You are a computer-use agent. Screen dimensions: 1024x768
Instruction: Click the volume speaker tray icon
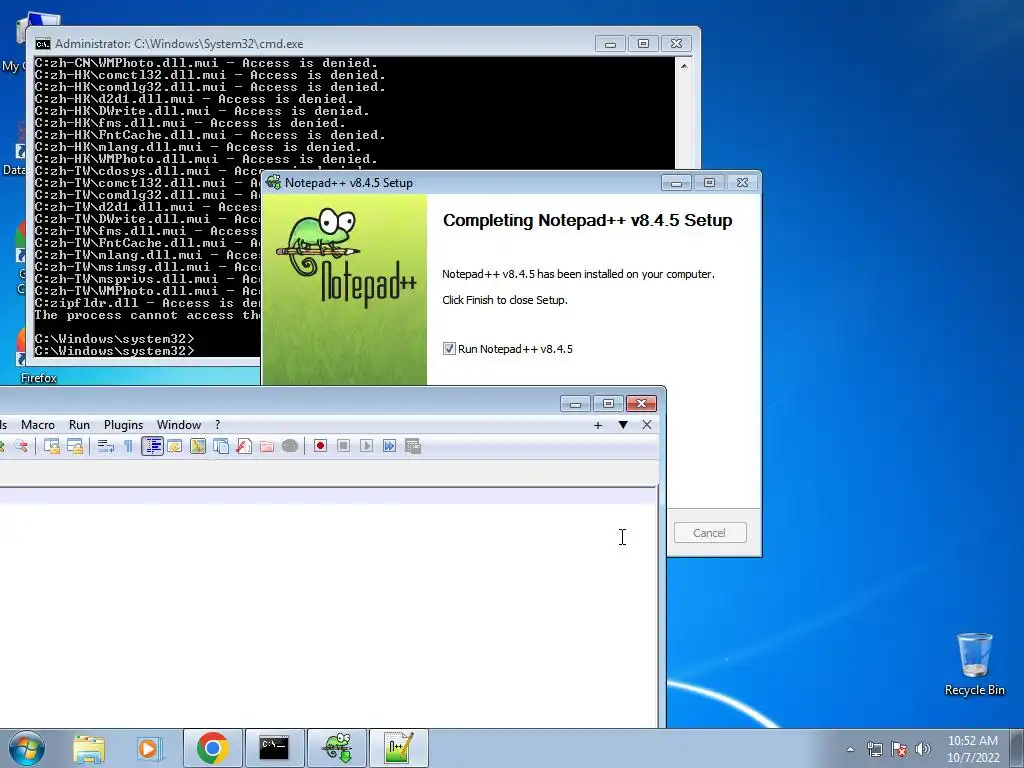[923, 749]
